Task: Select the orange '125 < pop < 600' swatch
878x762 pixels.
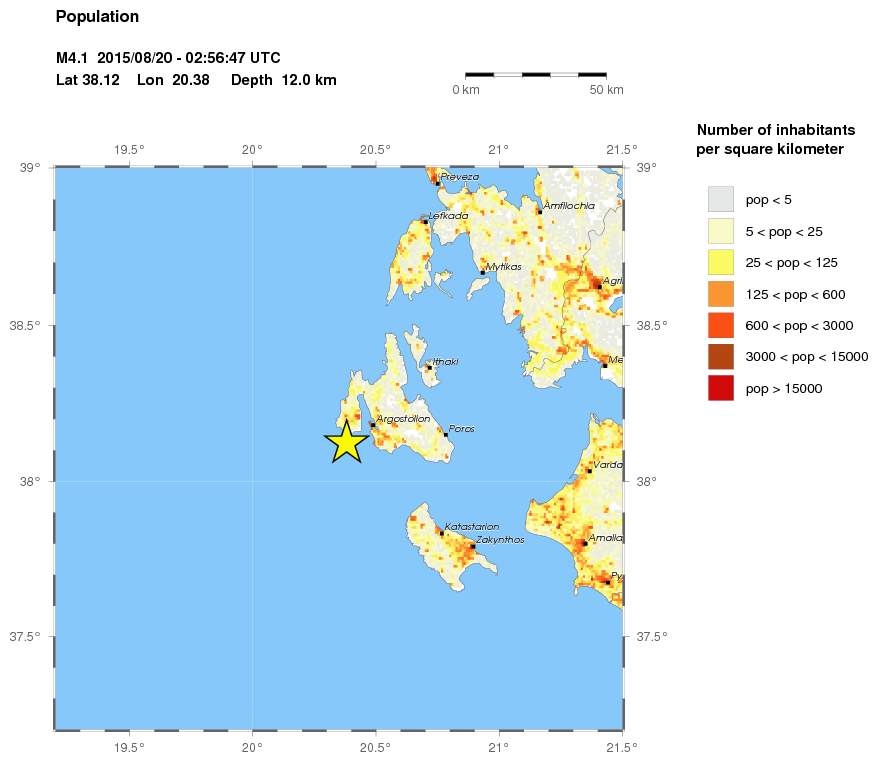Action: click(x=721, y=294)
